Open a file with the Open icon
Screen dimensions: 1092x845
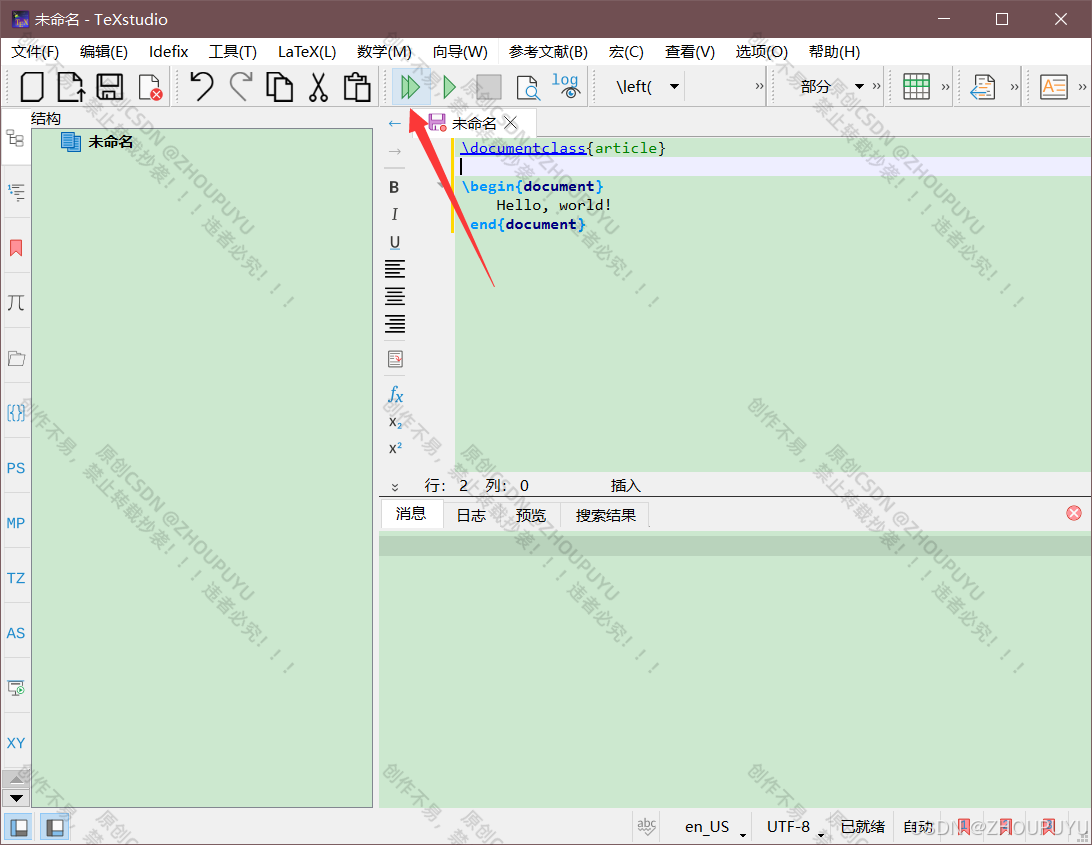(x=70, y=87)
